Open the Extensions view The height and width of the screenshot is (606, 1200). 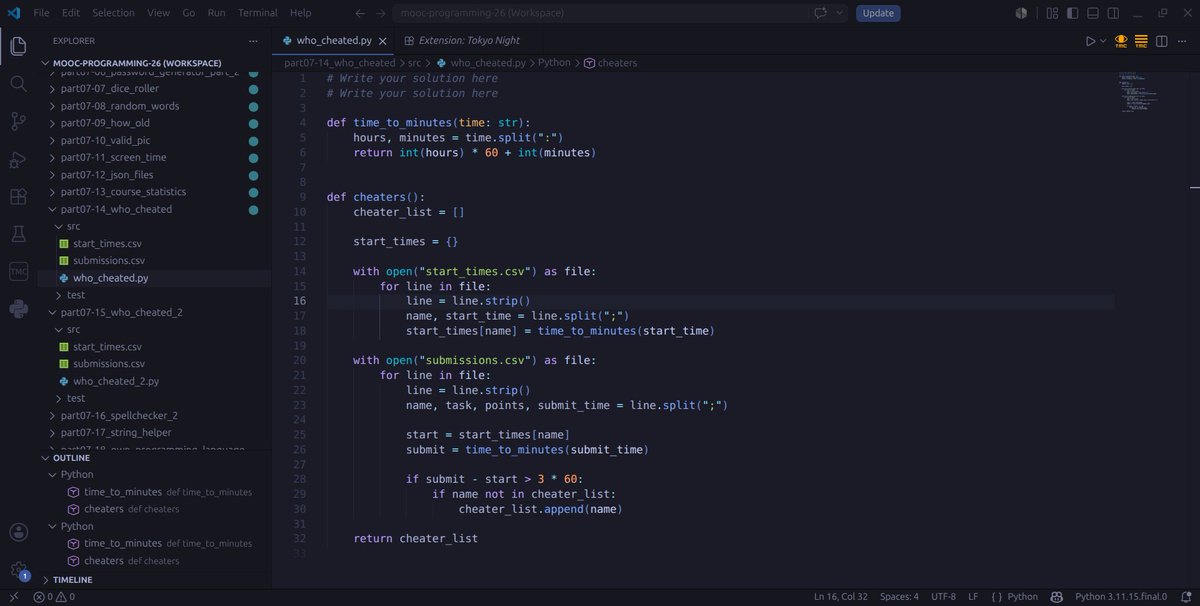(x=18, y=197)
